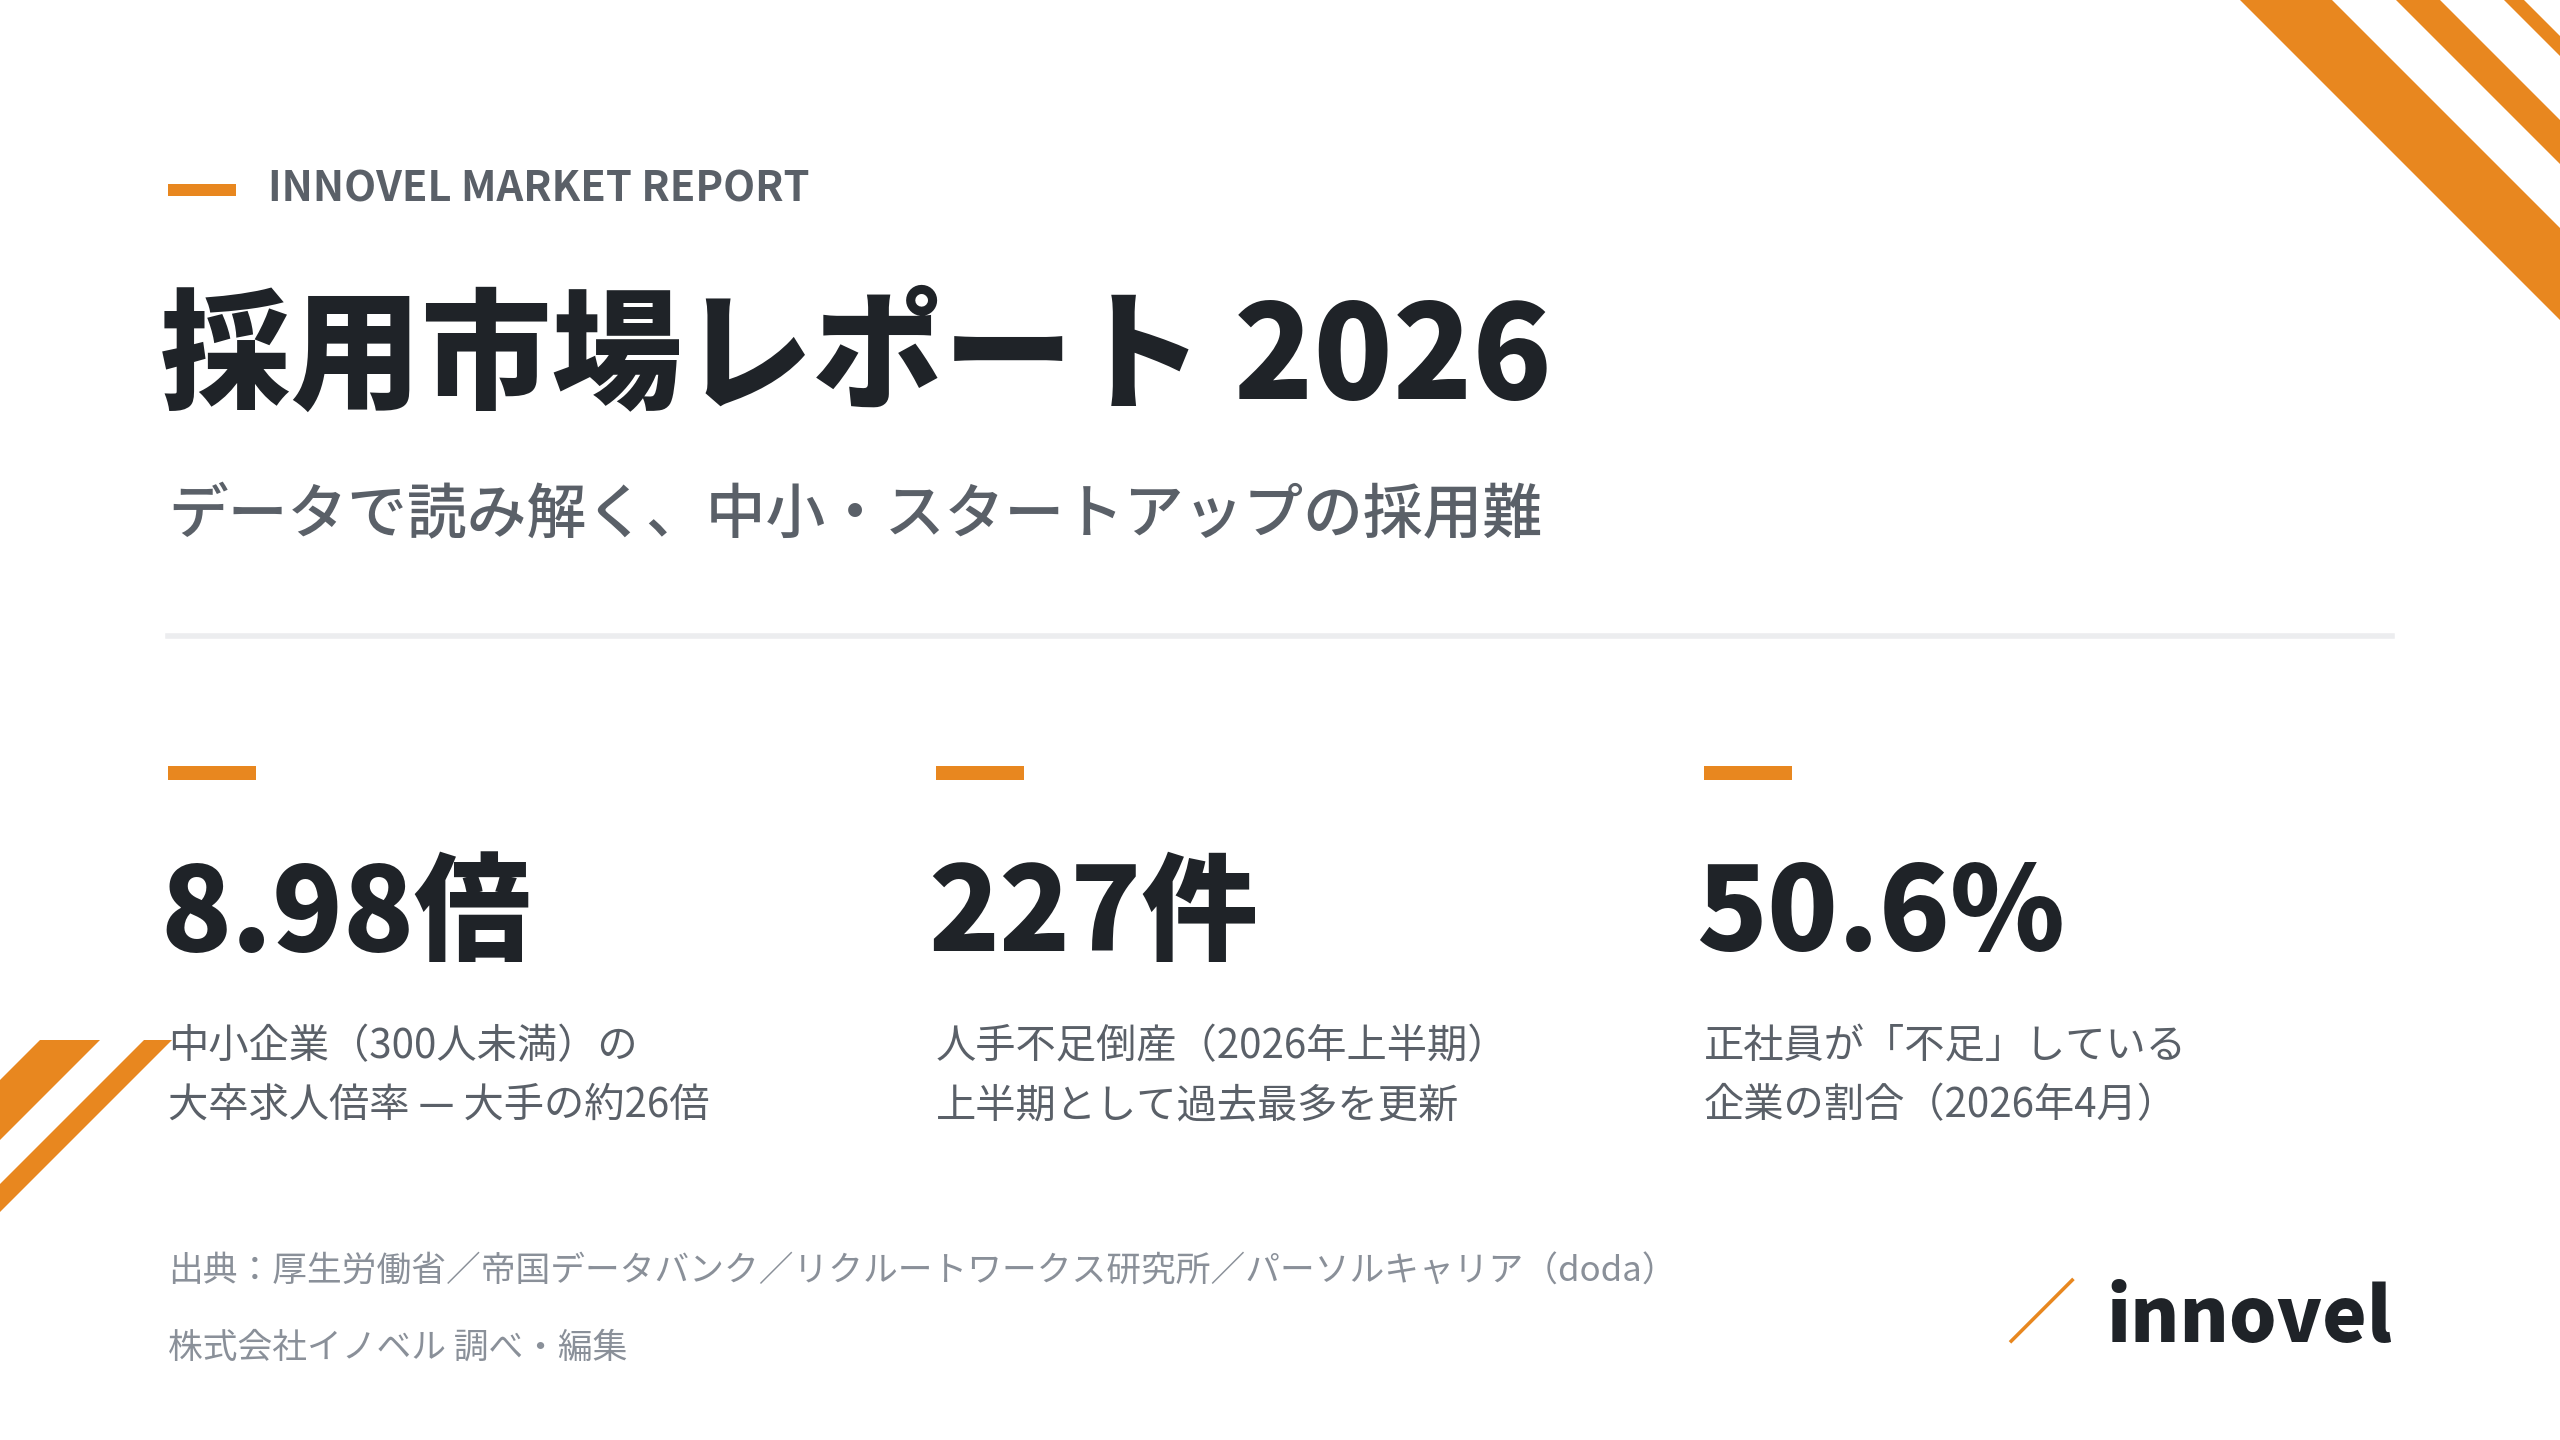Click the subtitle データで読み解く、中小・スタートアップの採用難
This screenshot has height=1440, width=2560.
coord(856,511)
